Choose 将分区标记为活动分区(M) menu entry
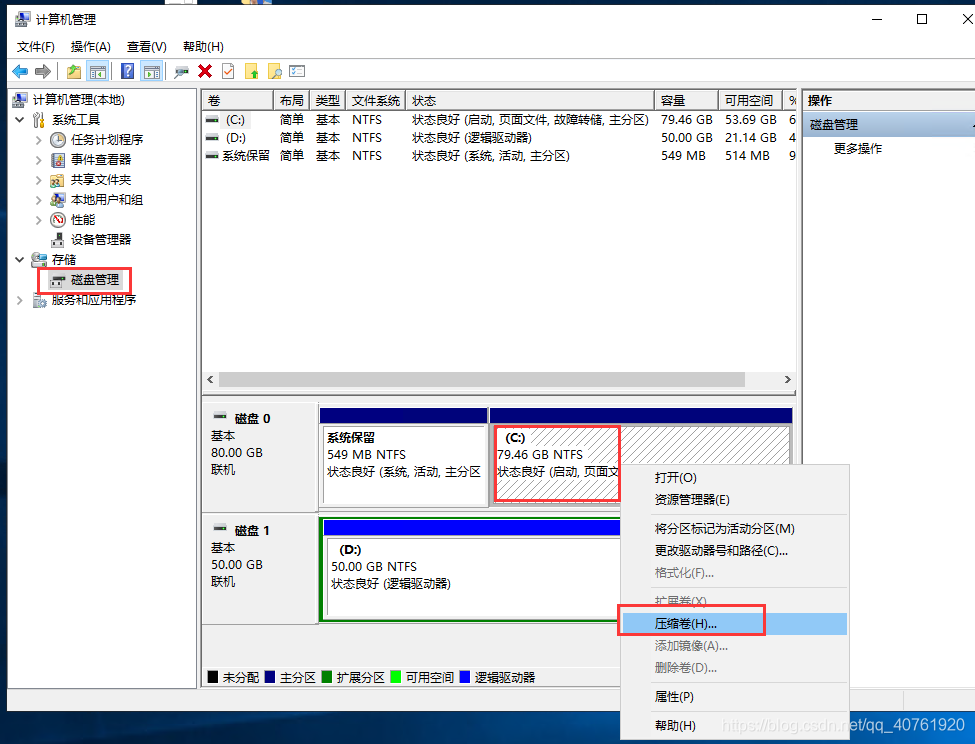975x744 pixels. pos(734,528)
